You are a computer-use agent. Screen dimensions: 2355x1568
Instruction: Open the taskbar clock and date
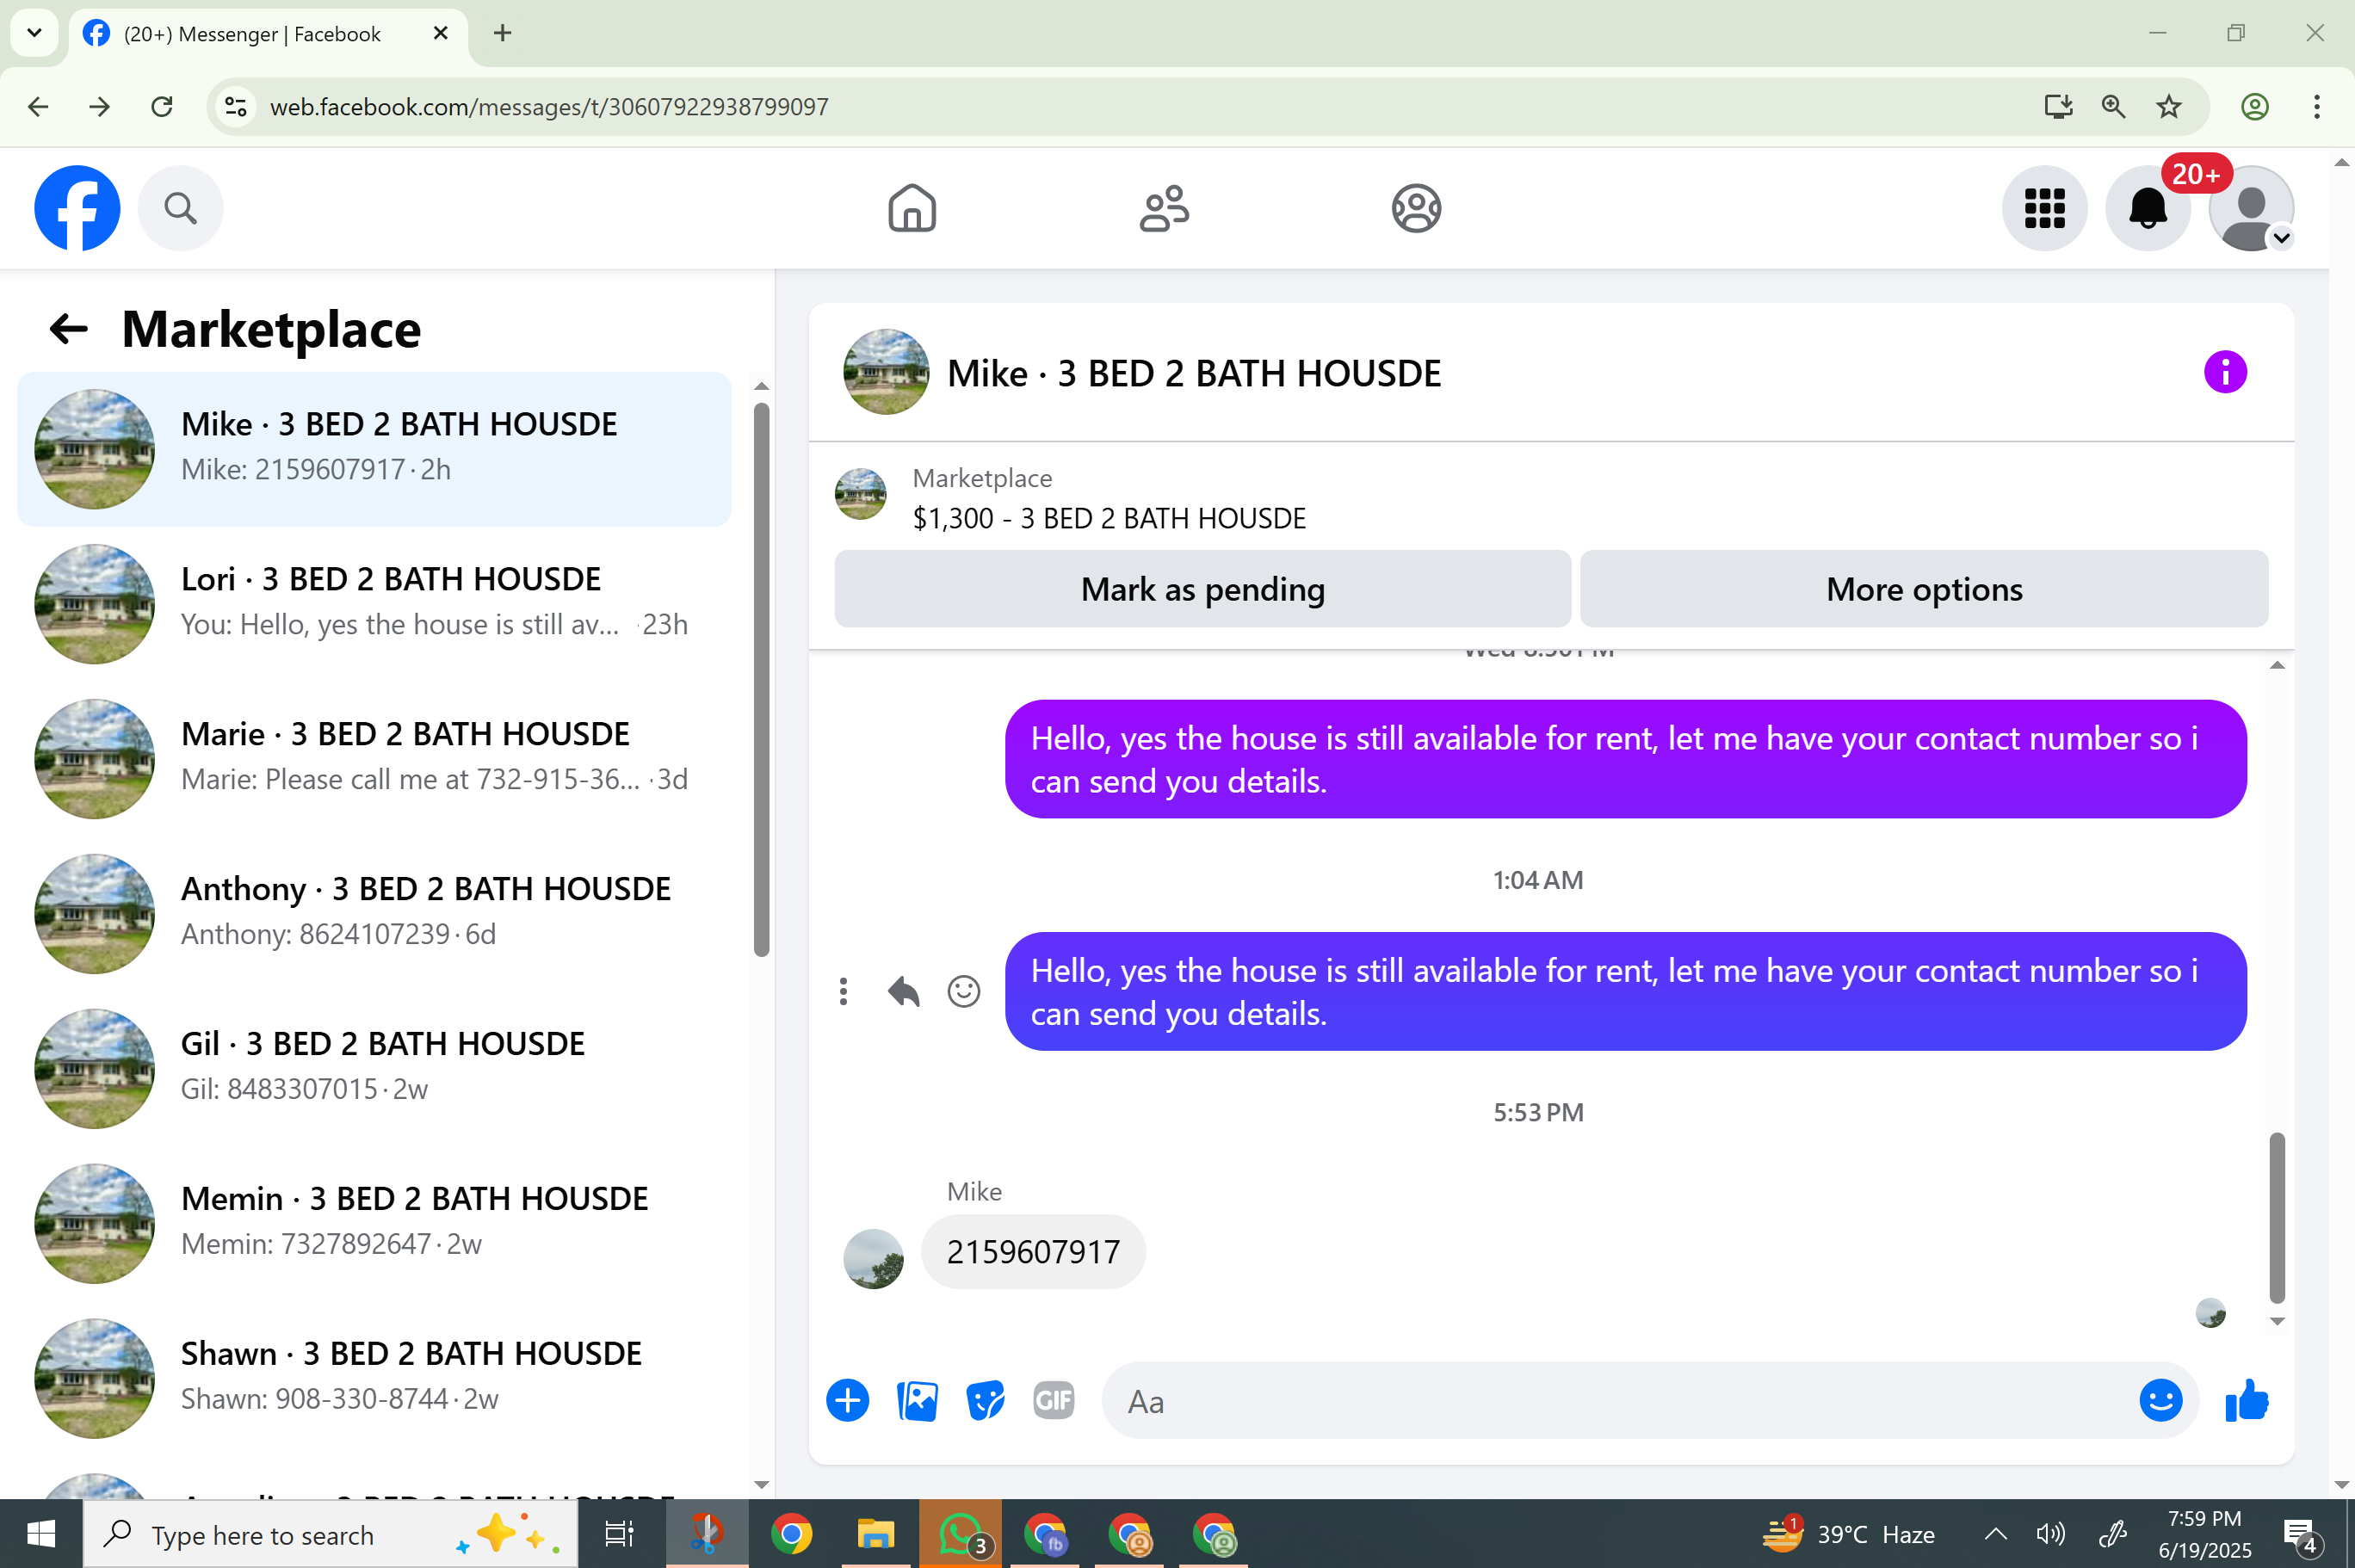(x=2204, y=1534)
